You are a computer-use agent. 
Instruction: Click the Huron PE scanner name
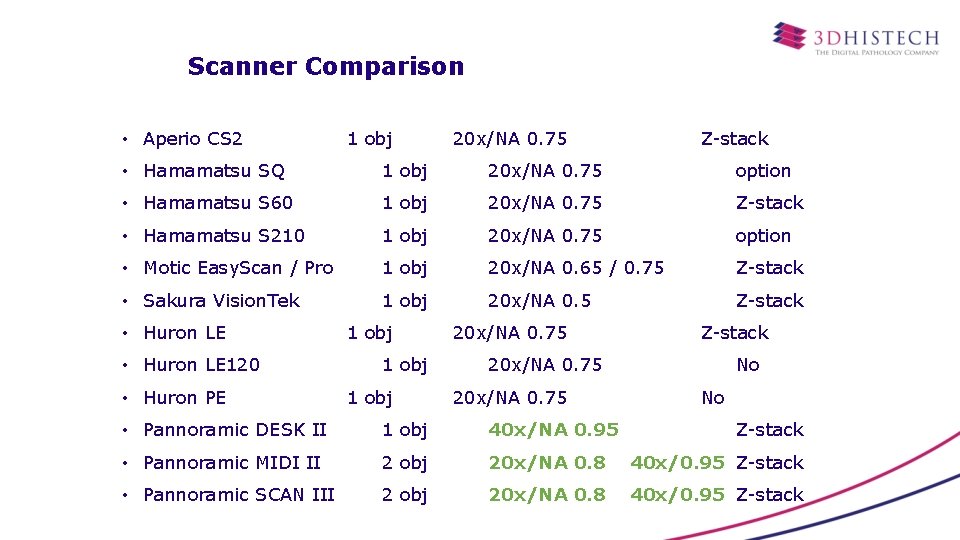[184, 398]
